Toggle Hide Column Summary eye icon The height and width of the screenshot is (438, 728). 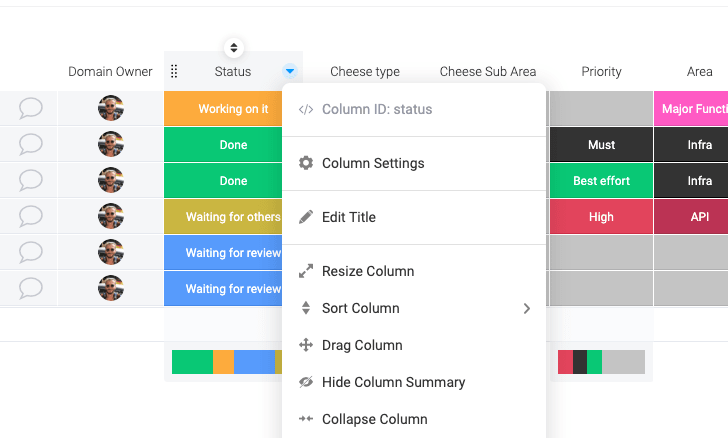pyautogui.click(x=306, y=382)
